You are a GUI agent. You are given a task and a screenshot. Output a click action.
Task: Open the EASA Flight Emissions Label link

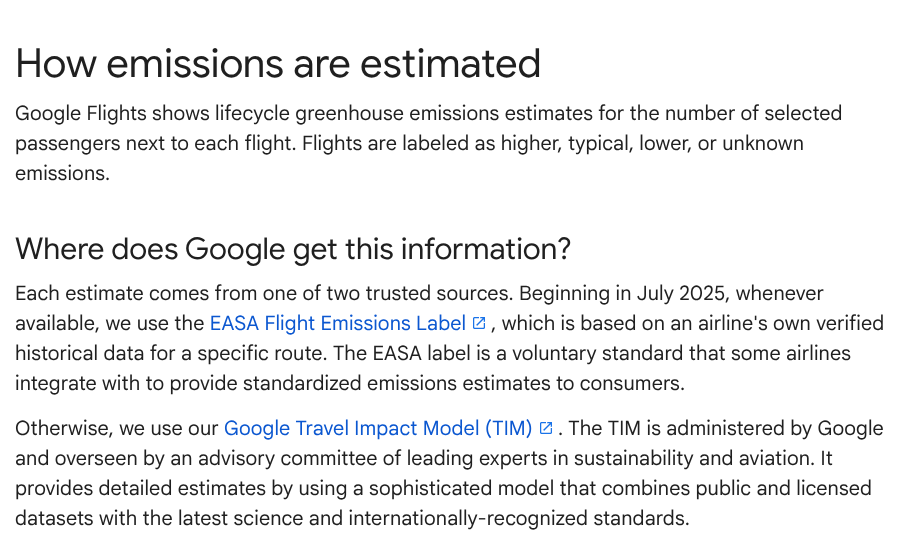pos(337,324)
